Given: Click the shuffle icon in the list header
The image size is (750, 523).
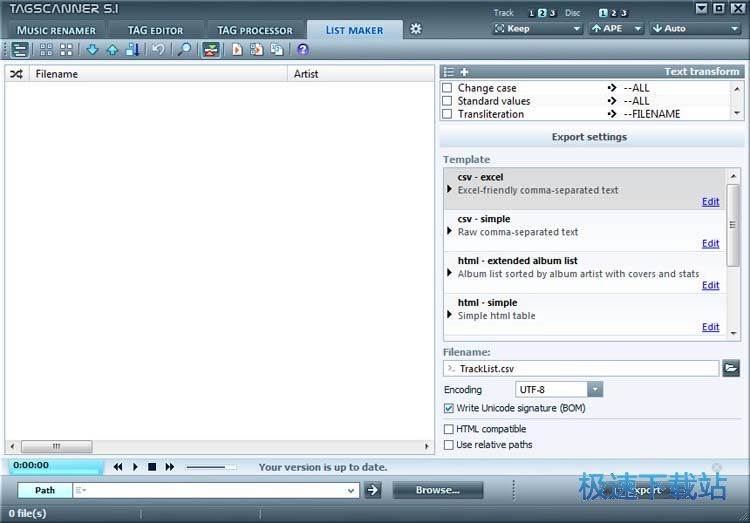Looking at the screenshot, I should 16,74.
